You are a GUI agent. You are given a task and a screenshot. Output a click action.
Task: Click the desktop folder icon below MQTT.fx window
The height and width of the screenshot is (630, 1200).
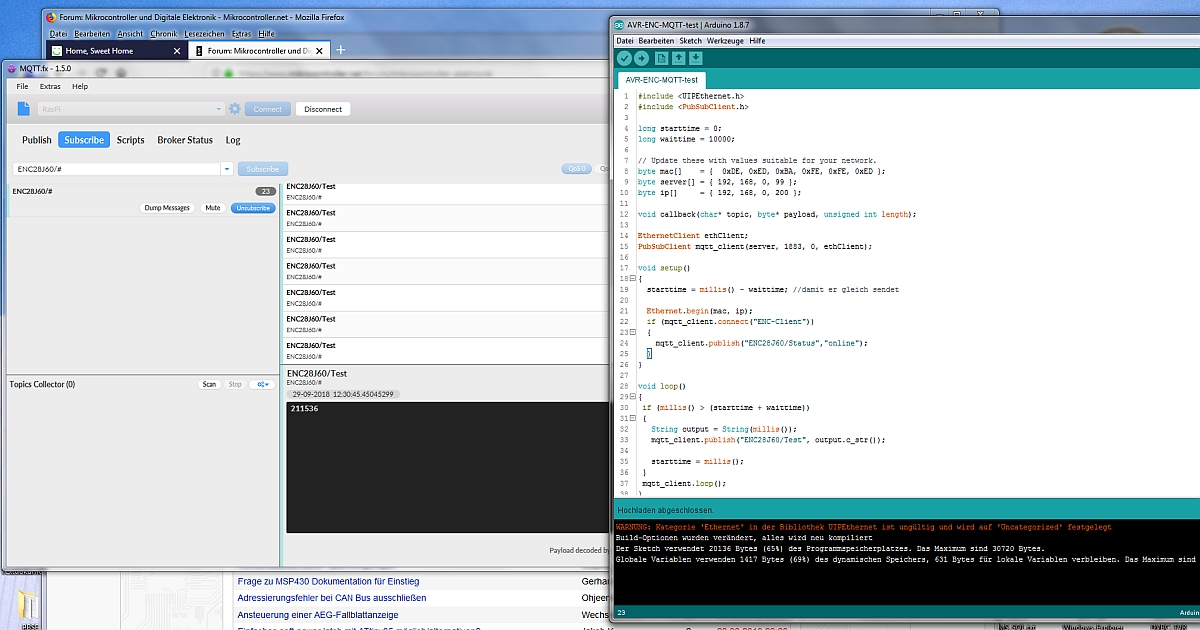tap(27, 608)
